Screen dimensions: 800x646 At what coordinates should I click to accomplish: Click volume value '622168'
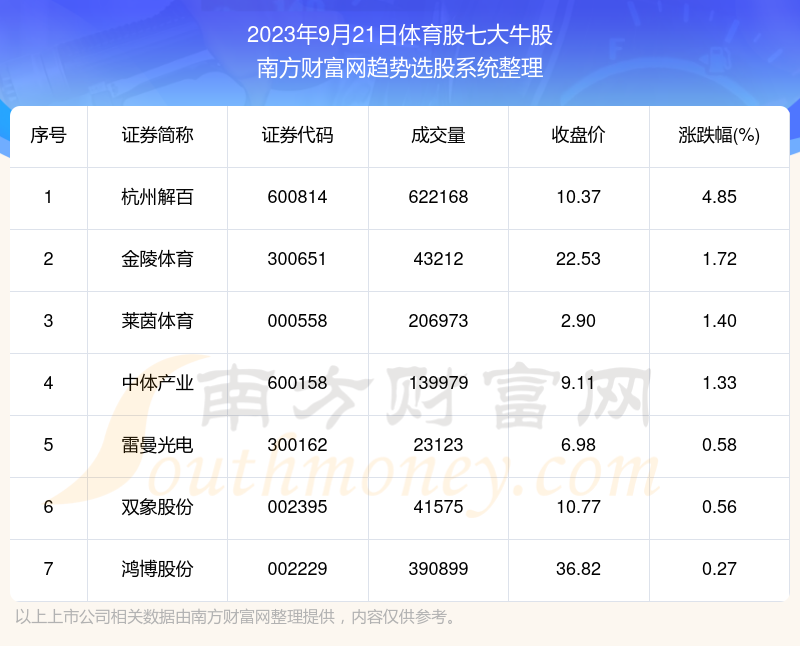pyautogui.click(x=438, y=197)
